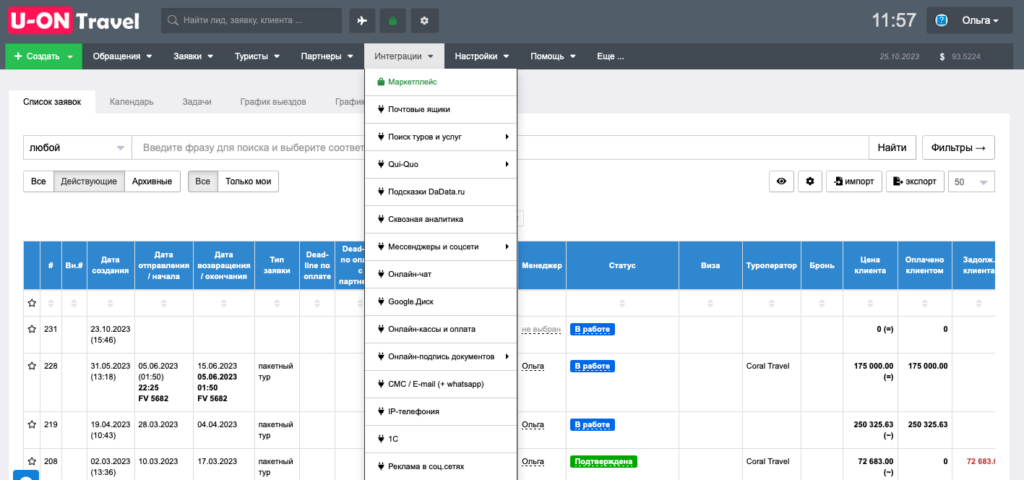
Task: Sort by Статус column header
Action: [x=622, y=266]
